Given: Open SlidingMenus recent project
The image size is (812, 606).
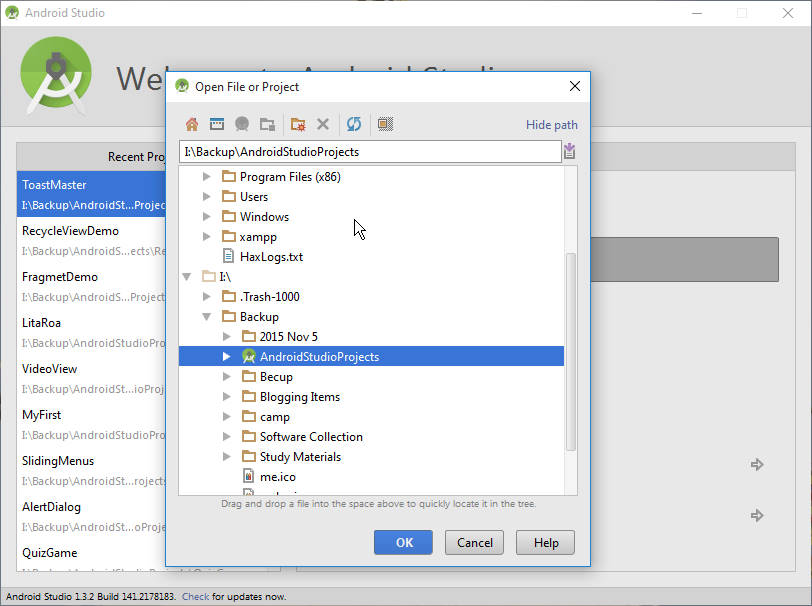Looking at the screenshot, I should [x=91, y=471].
